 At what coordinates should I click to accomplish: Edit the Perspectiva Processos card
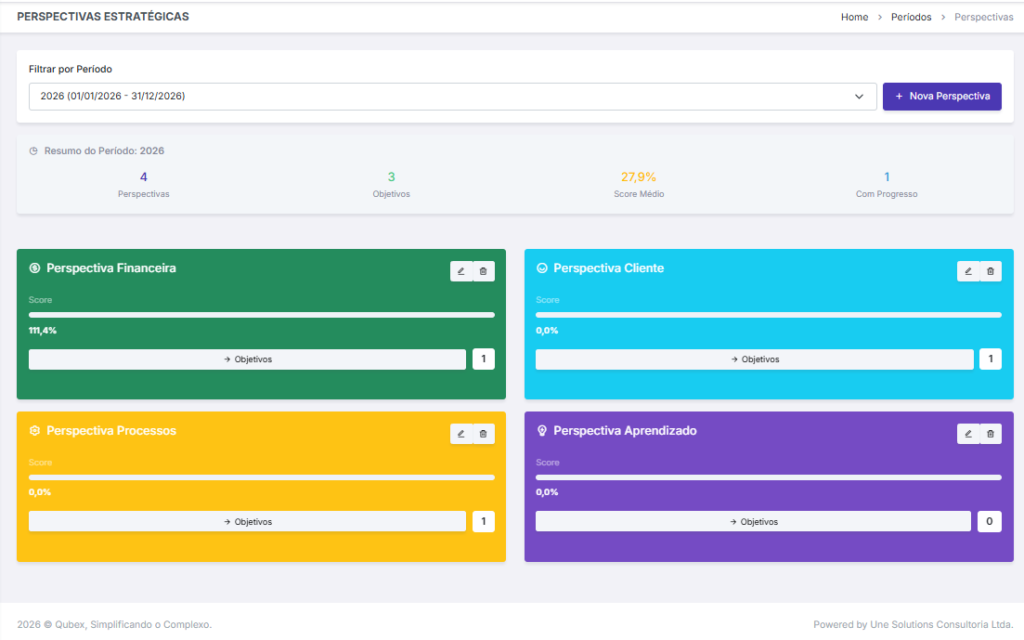pyautogui.click(x=461, y=433)
